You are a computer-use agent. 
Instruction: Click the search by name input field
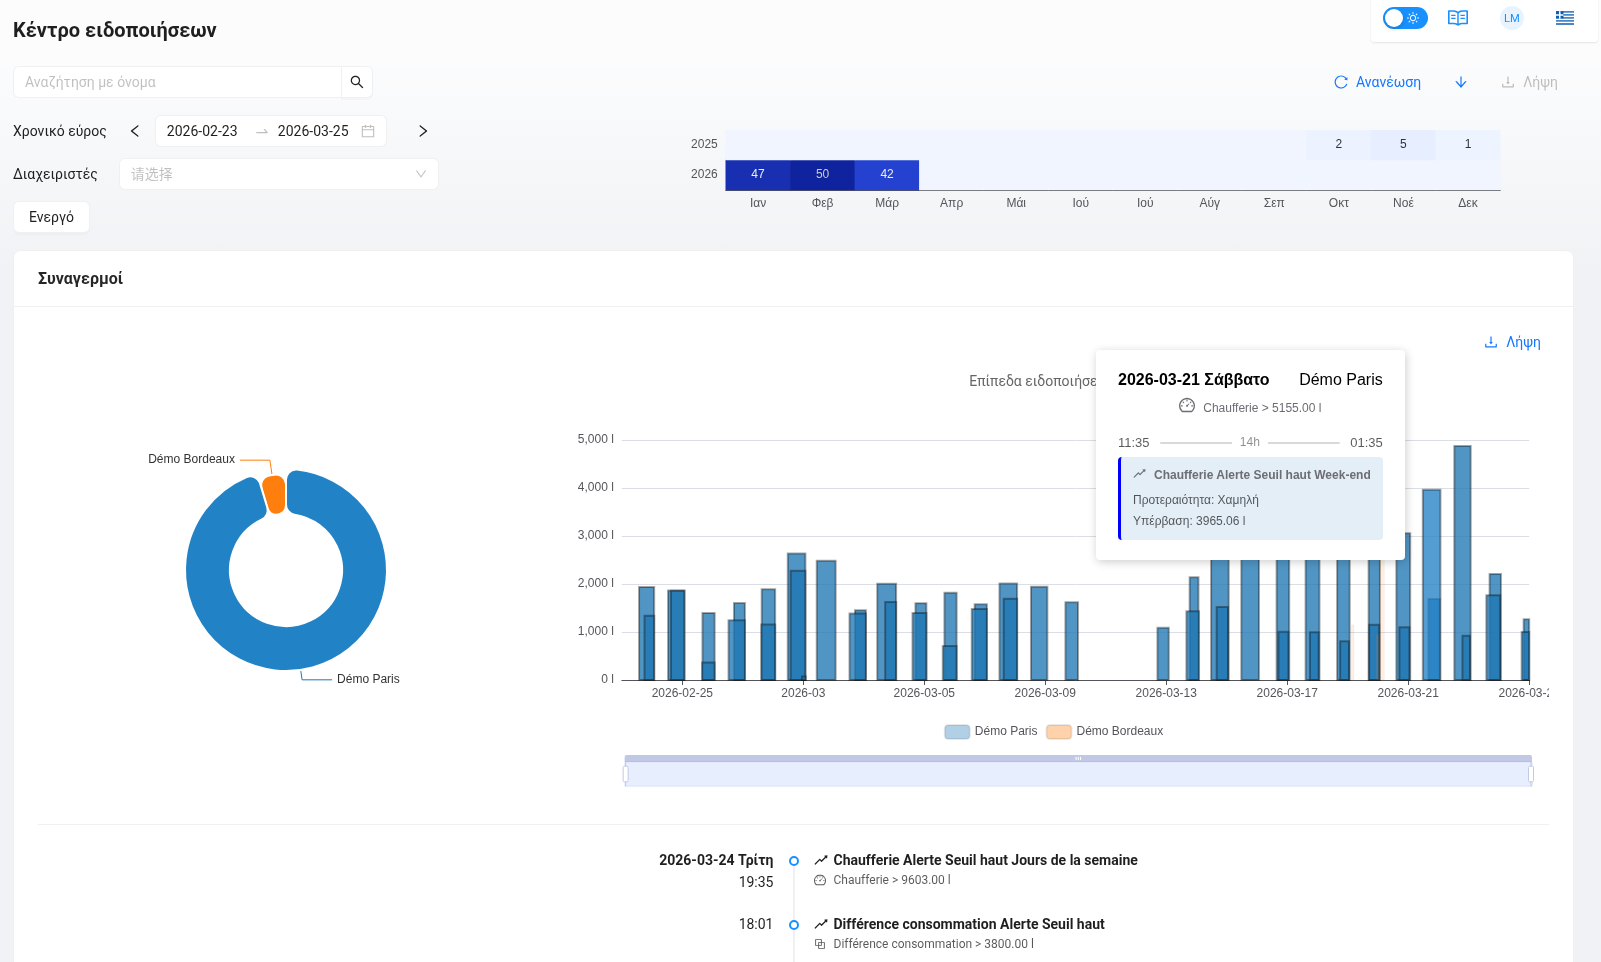click(178, 82)
